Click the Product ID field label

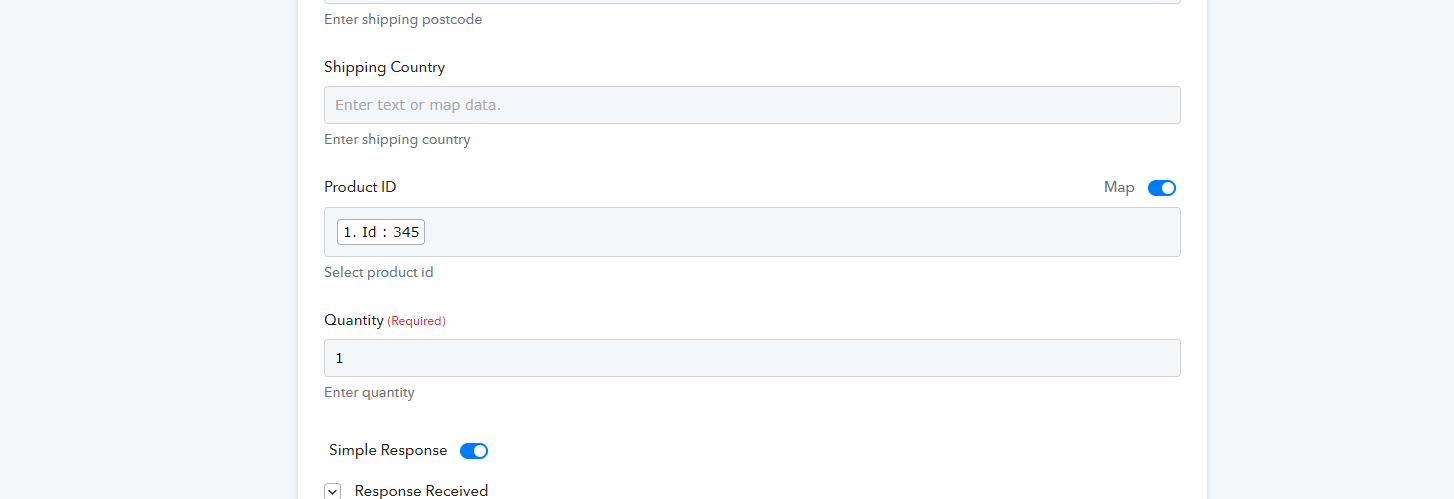point(360,187)
